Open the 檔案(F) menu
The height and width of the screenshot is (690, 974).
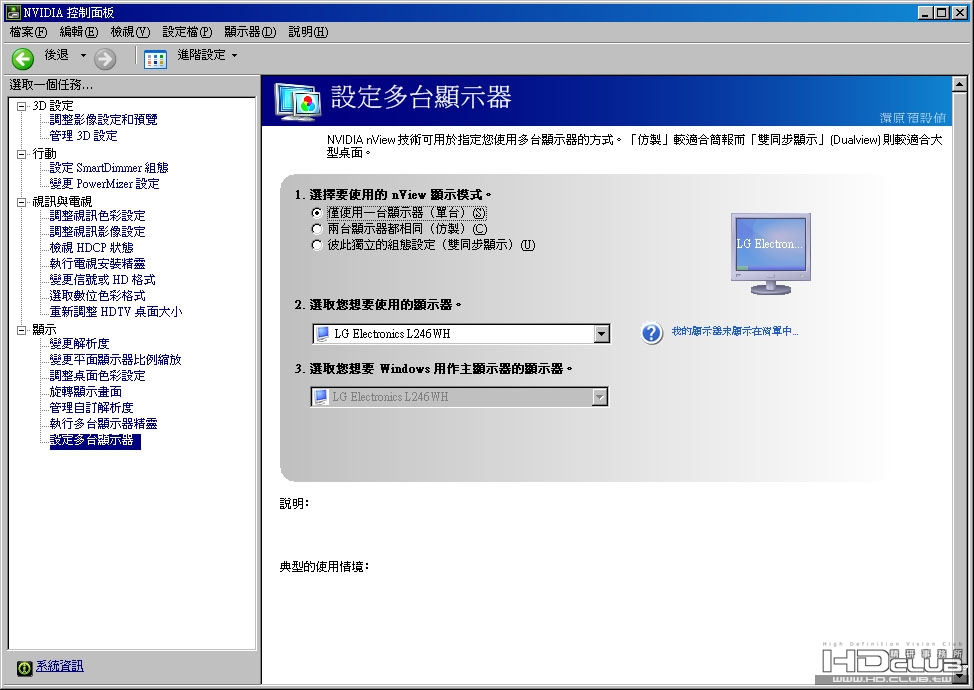click(29, 32)
